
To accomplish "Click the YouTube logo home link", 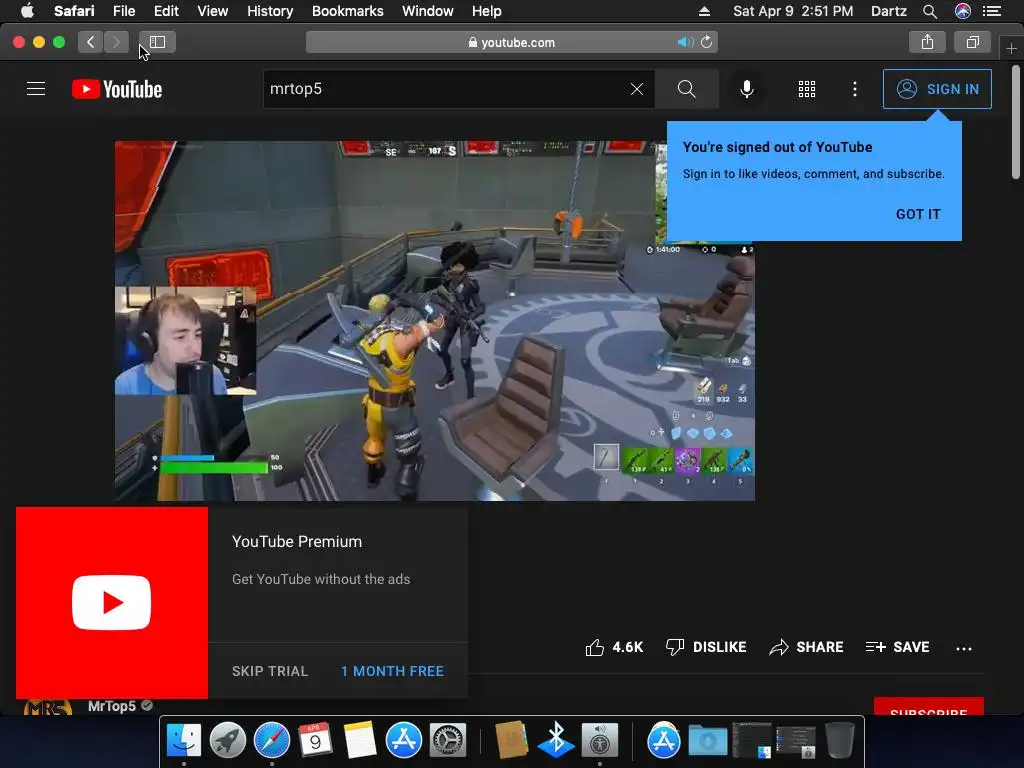I will pyautogui.click(x=117, y=89).
